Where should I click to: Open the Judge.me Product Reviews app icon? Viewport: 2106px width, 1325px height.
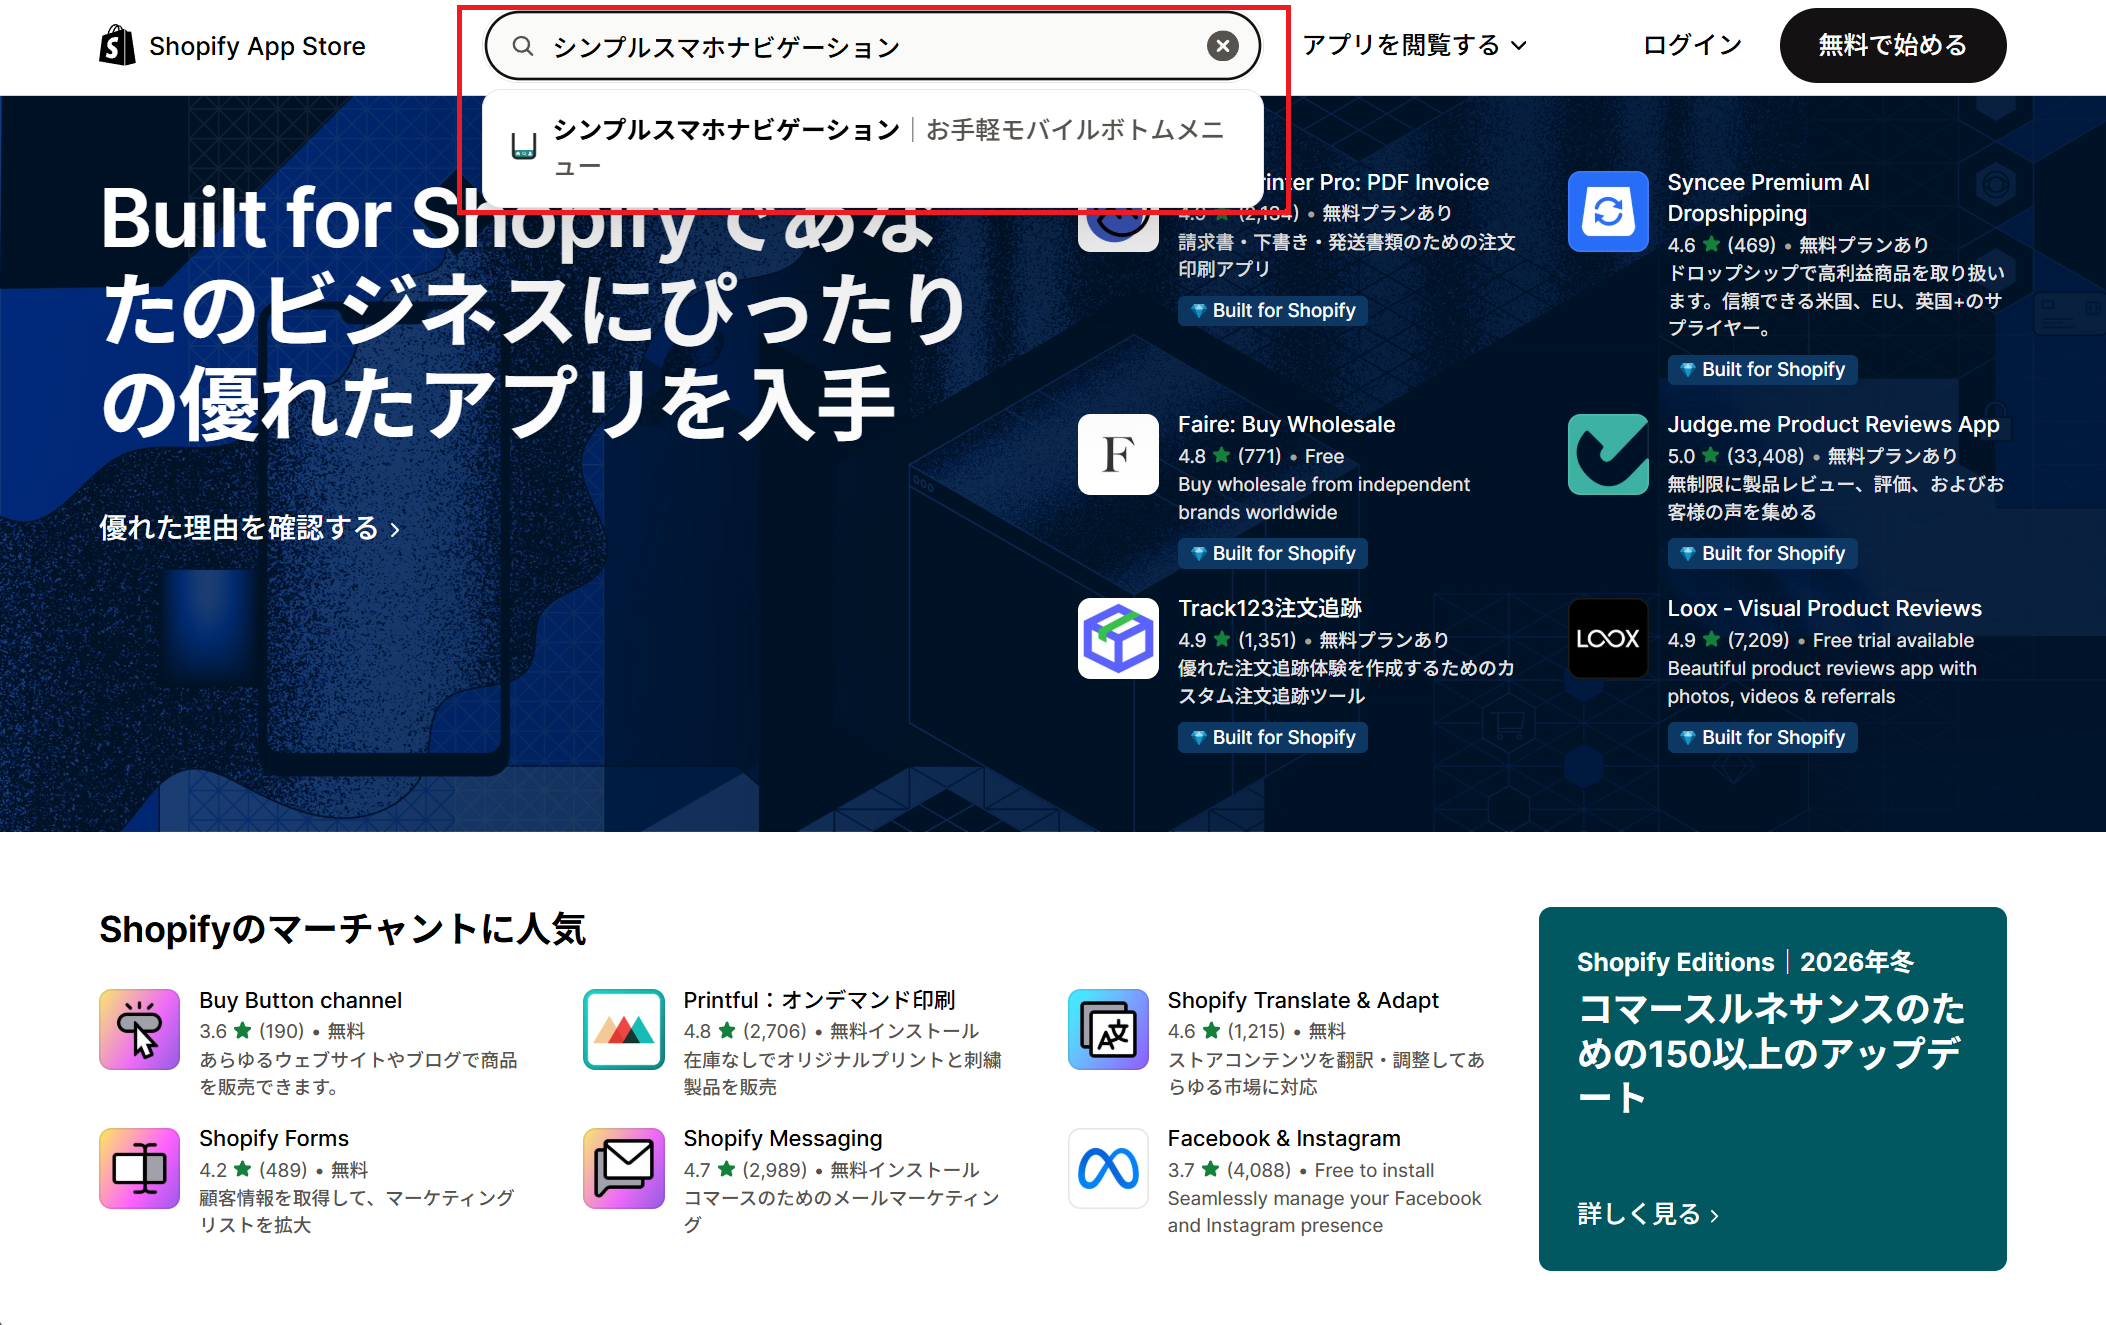click(1607, 453)
